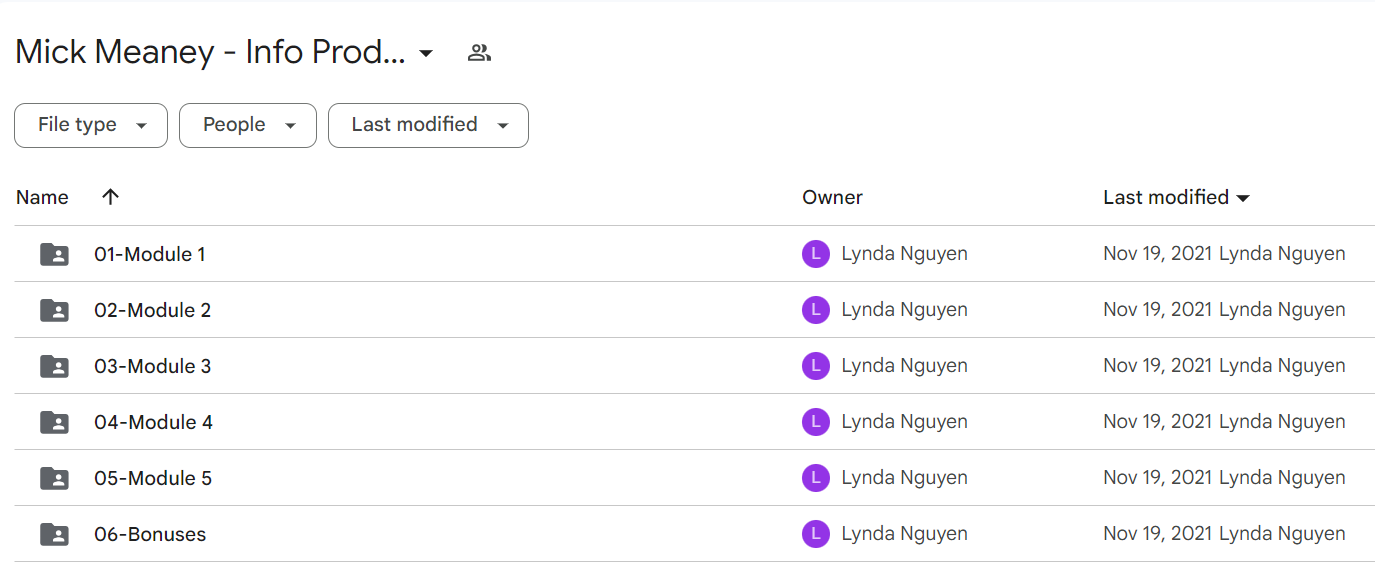Viewport: 1375px width, 587px height.
Task: Open the File type filter dropdown
Action: 91,125
